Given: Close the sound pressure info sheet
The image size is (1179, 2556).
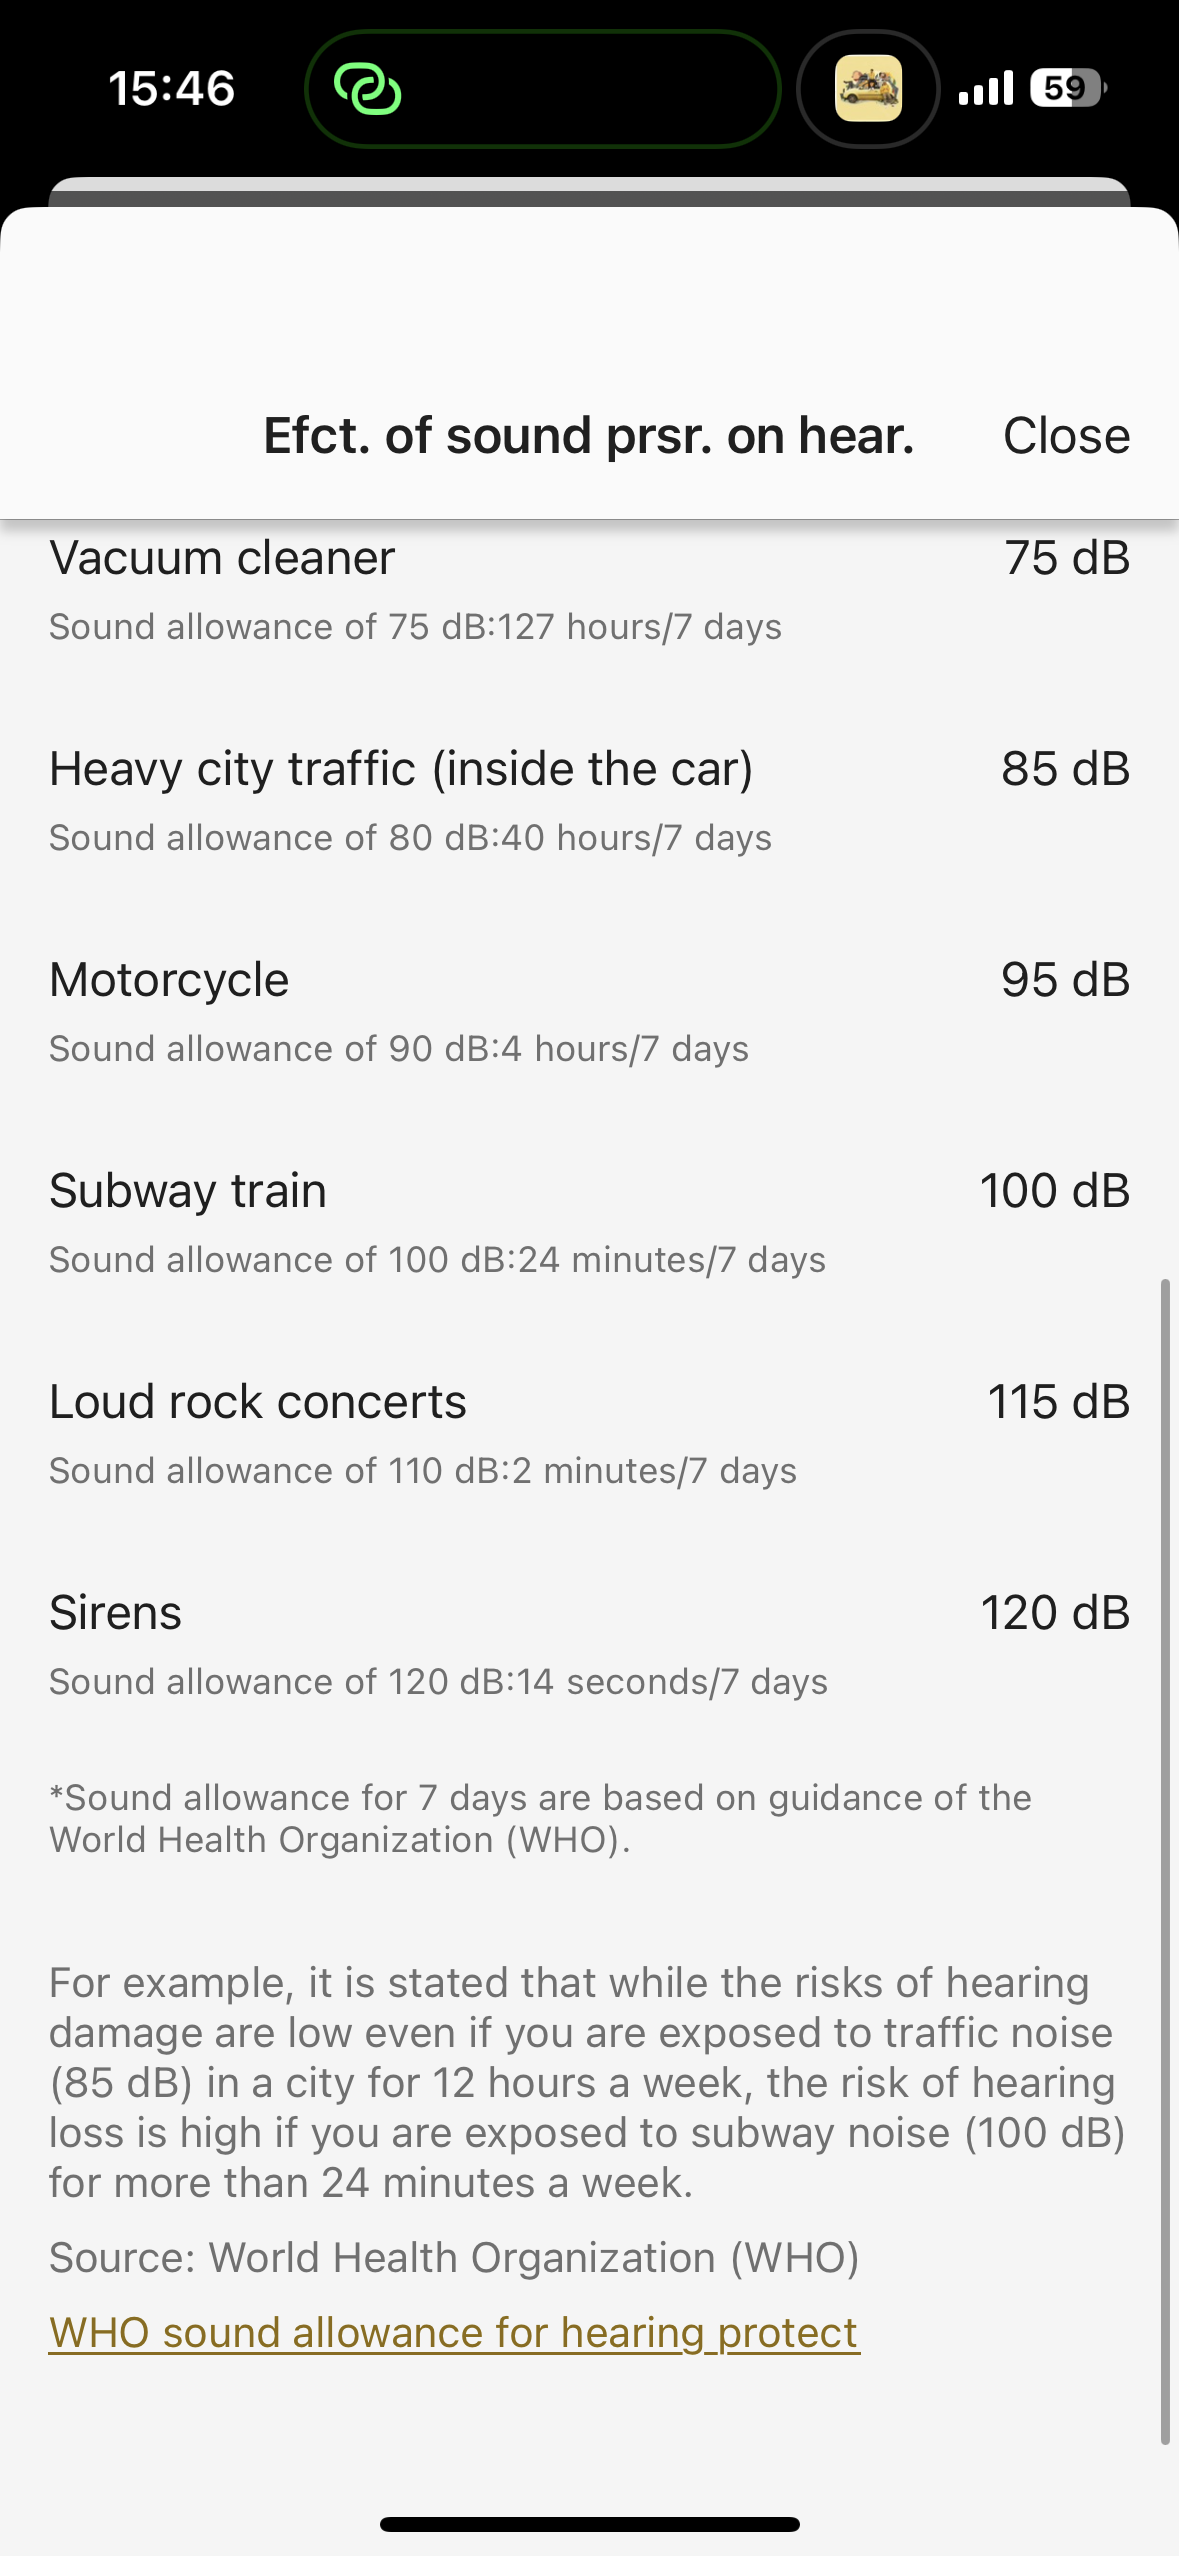Looking at the screenshot, I should tap(1066, 436).
